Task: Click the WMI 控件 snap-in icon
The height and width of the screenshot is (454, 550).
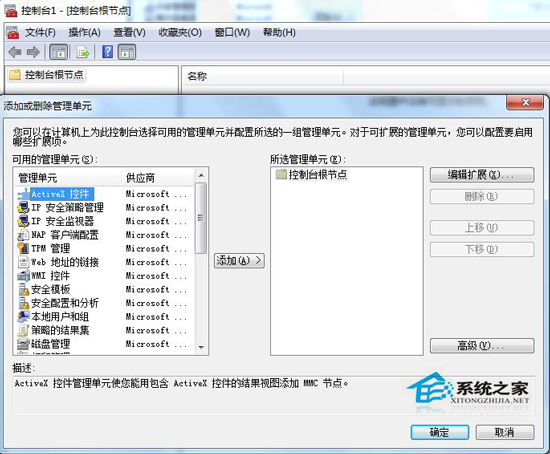Action: click(23, 276)
